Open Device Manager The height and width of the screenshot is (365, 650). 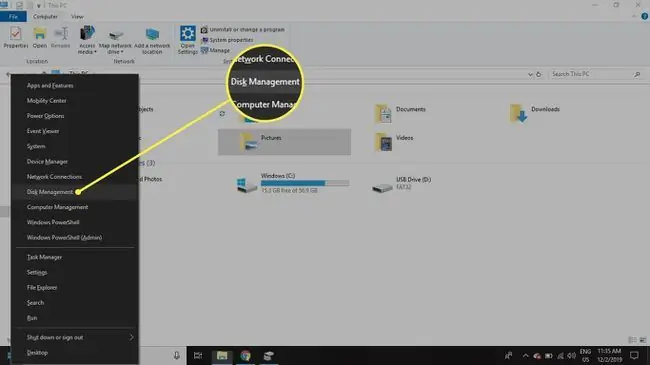pos(47,162)
